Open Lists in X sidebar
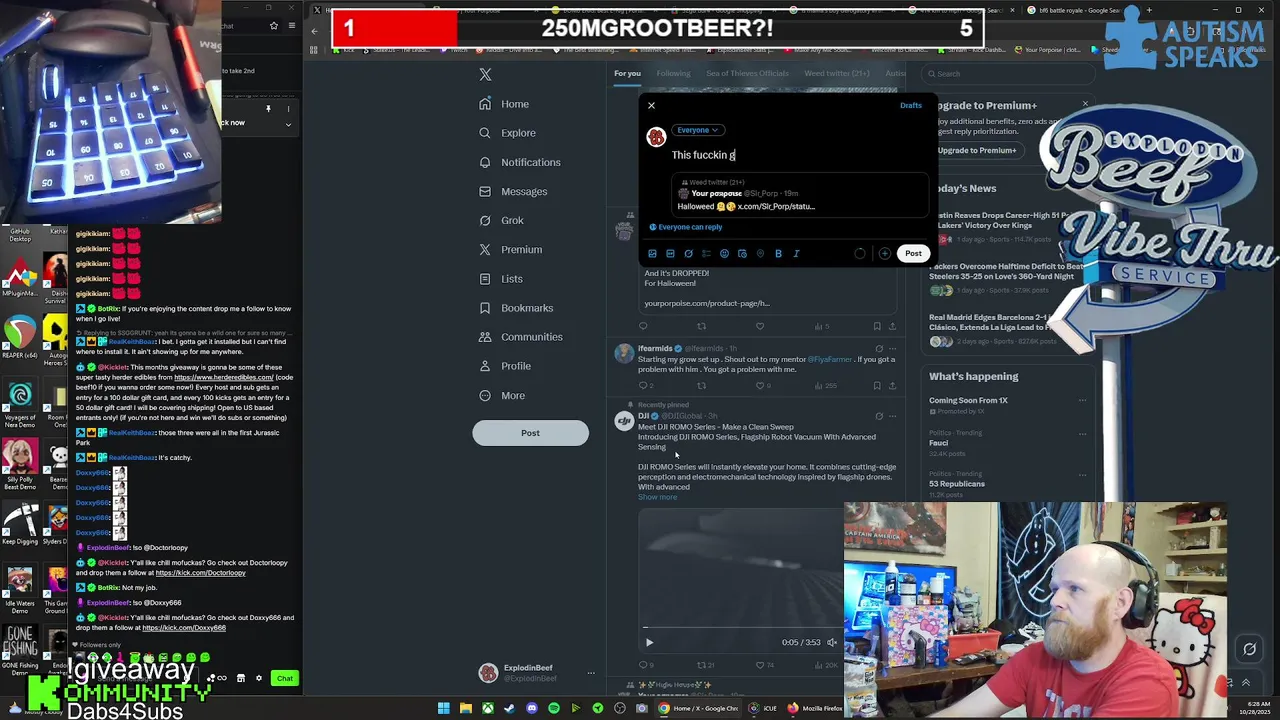This screenshot has width=1280, height=720. 500,278
